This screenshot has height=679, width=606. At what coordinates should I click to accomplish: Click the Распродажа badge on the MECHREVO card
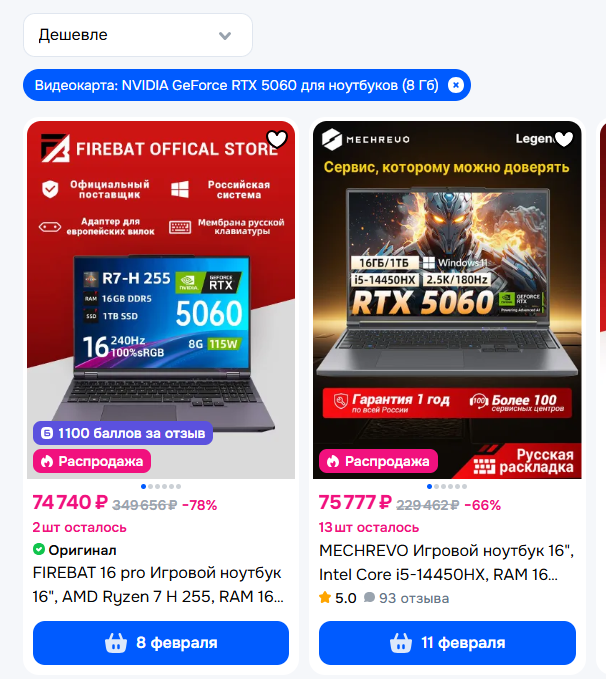click(x=378, y=461)
